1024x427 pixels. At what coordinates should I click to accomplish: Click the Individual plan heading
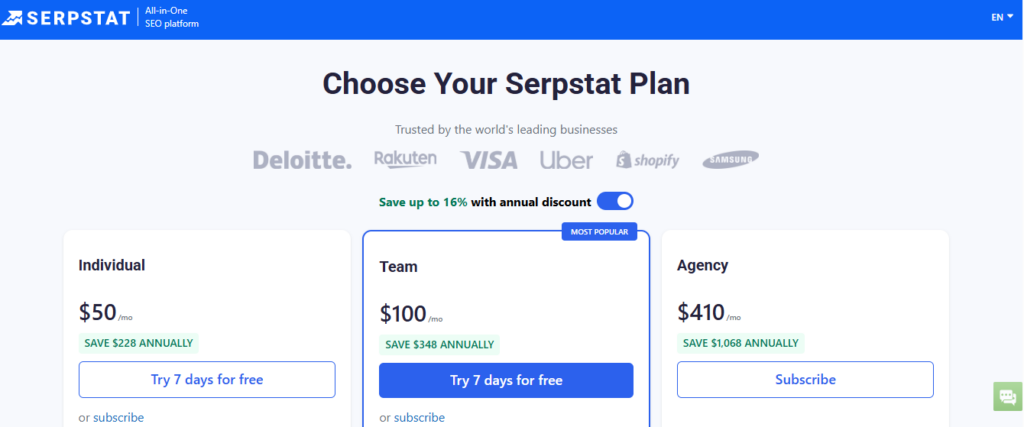click(112, 266)
